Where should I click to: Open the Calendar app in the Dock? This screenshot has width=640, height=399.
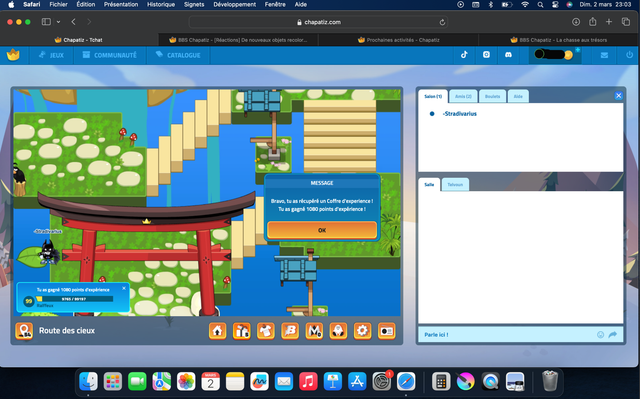[211, 382]
